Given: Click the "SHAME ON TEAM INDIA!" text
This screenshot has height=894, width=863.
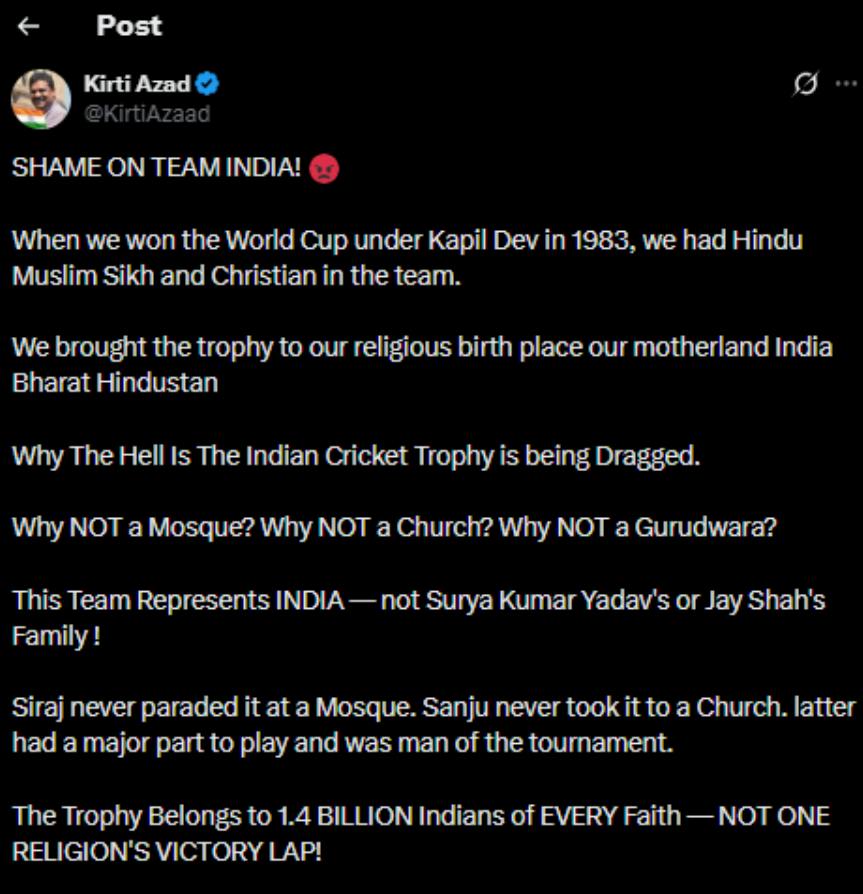Looking at the screenshot, I should pos(156,169).
